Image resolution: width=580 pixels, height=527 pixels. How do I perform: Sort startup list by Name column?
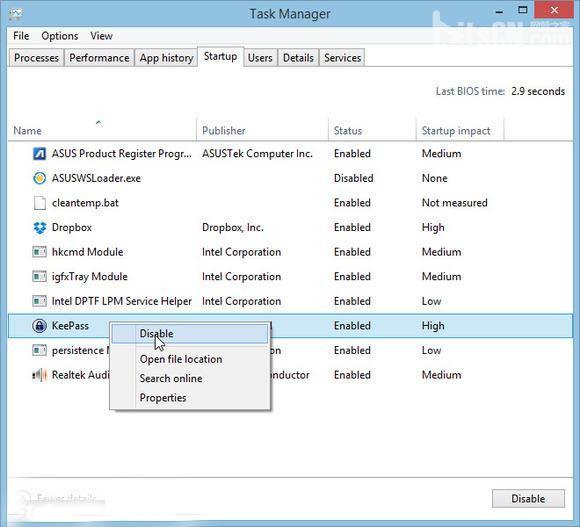[27, 131]
